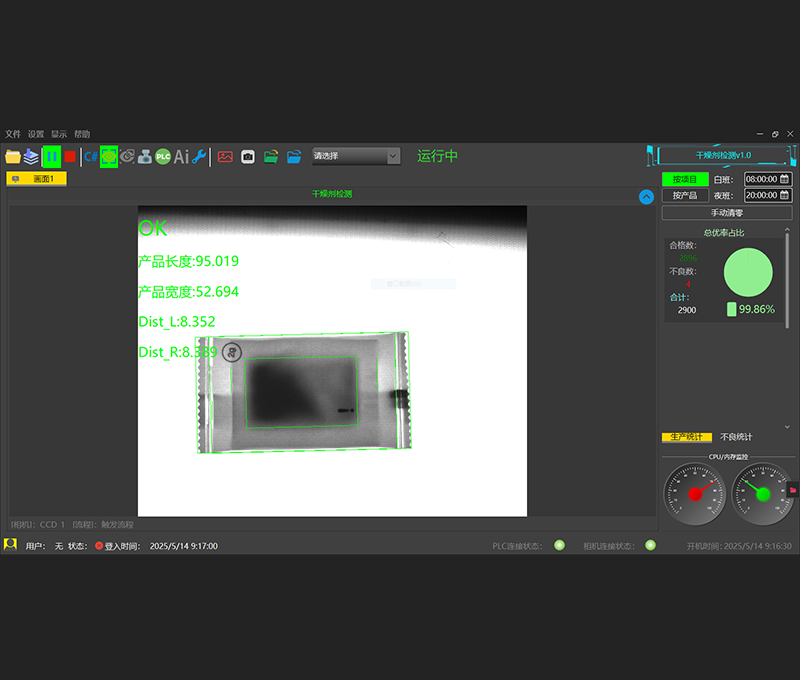Select the 按项目 statistics mode
800x680 pixels.
pyautogui.click(x=685, y=179)
